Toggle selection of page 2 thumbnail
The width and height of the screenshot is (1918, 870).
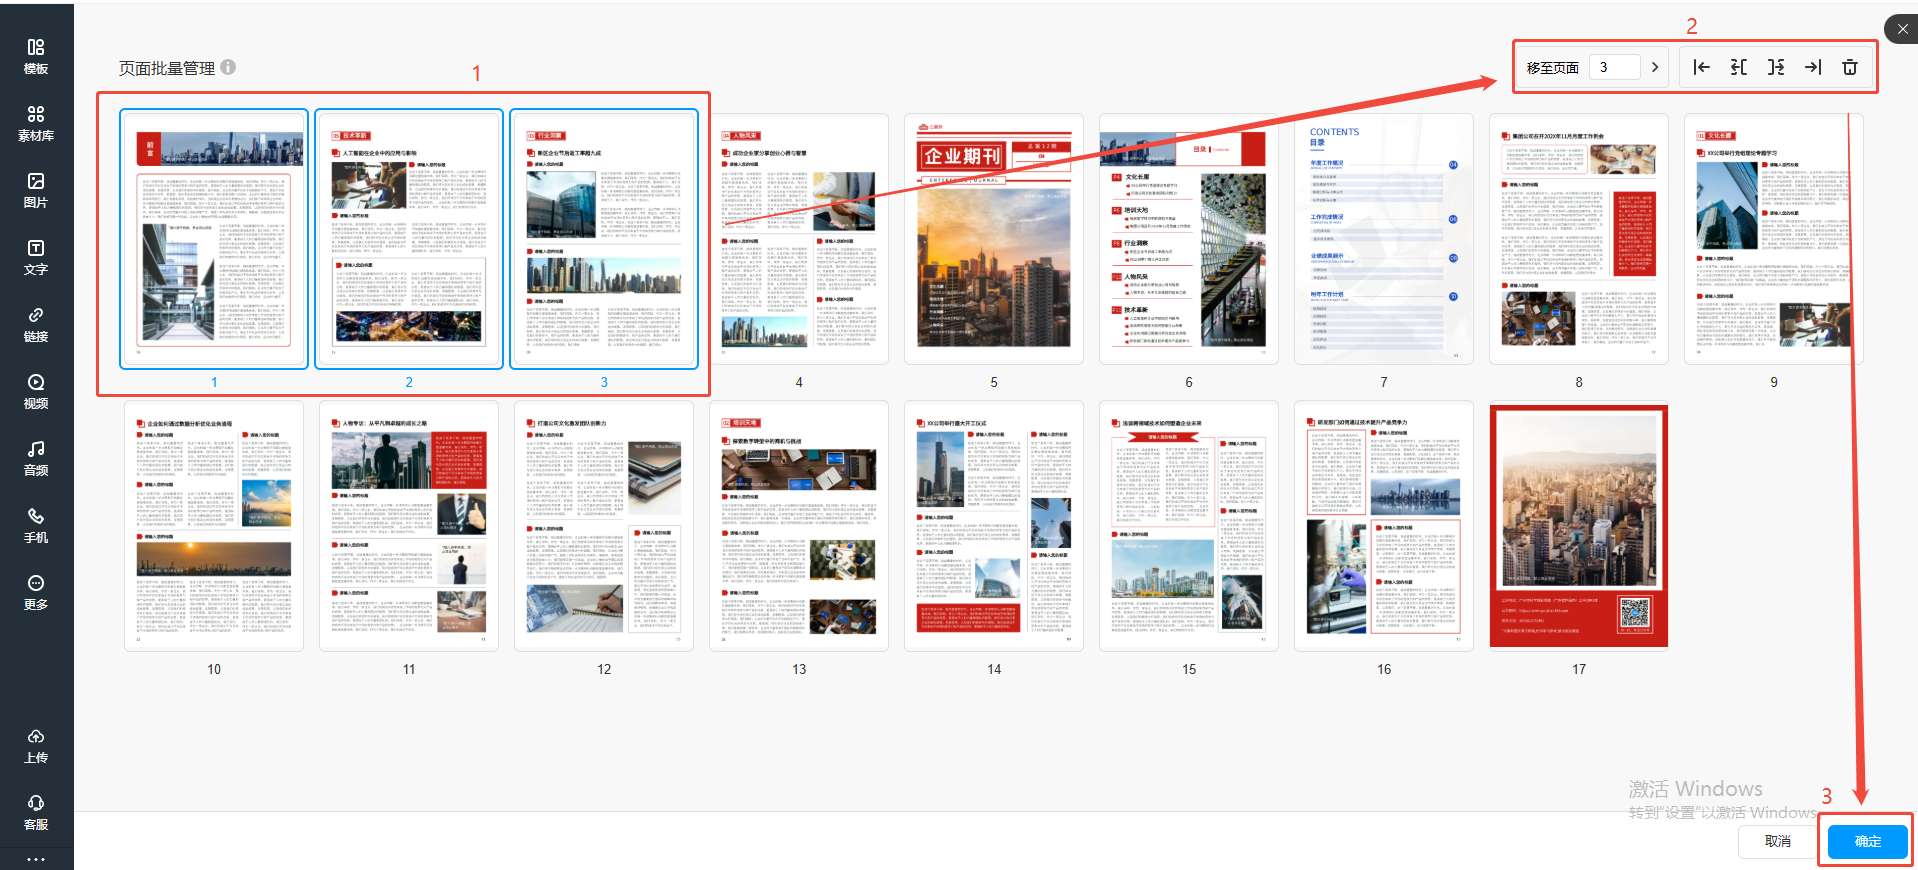point(409,239)
